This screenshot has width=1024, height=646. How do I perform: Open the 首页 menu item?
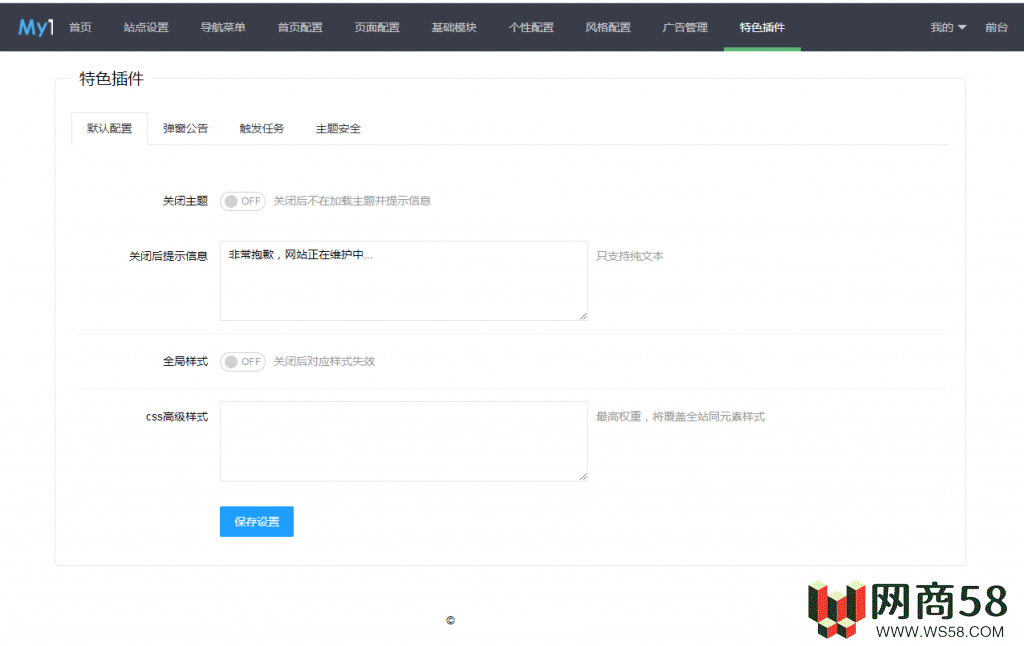[x=80, y=27]
